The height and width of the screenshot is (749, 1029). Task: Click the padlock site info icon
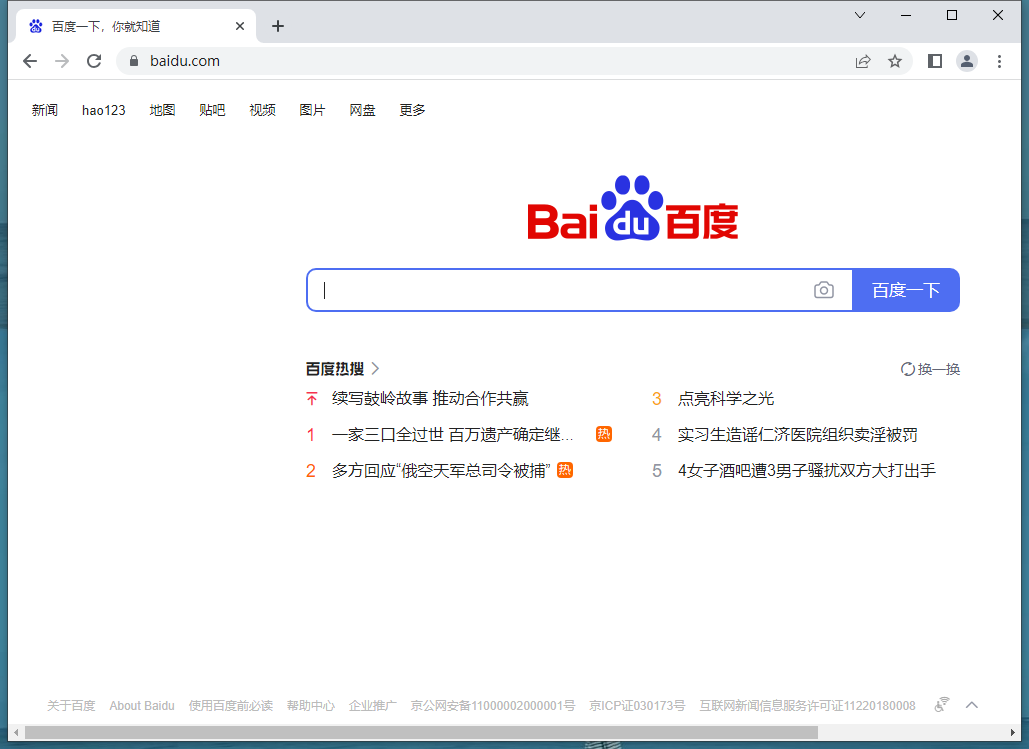pos(134,61)
